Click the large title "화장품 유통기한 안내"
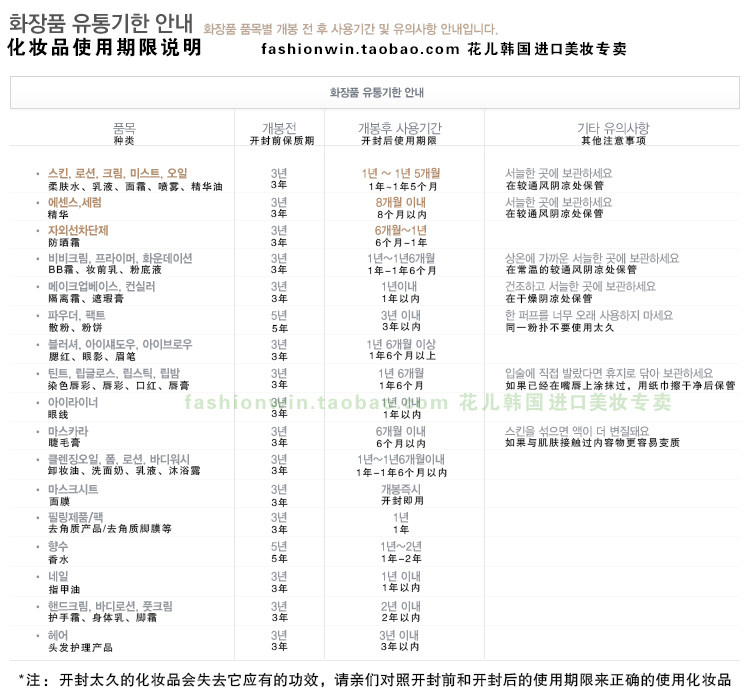750x700 pixels. point(101,22)
